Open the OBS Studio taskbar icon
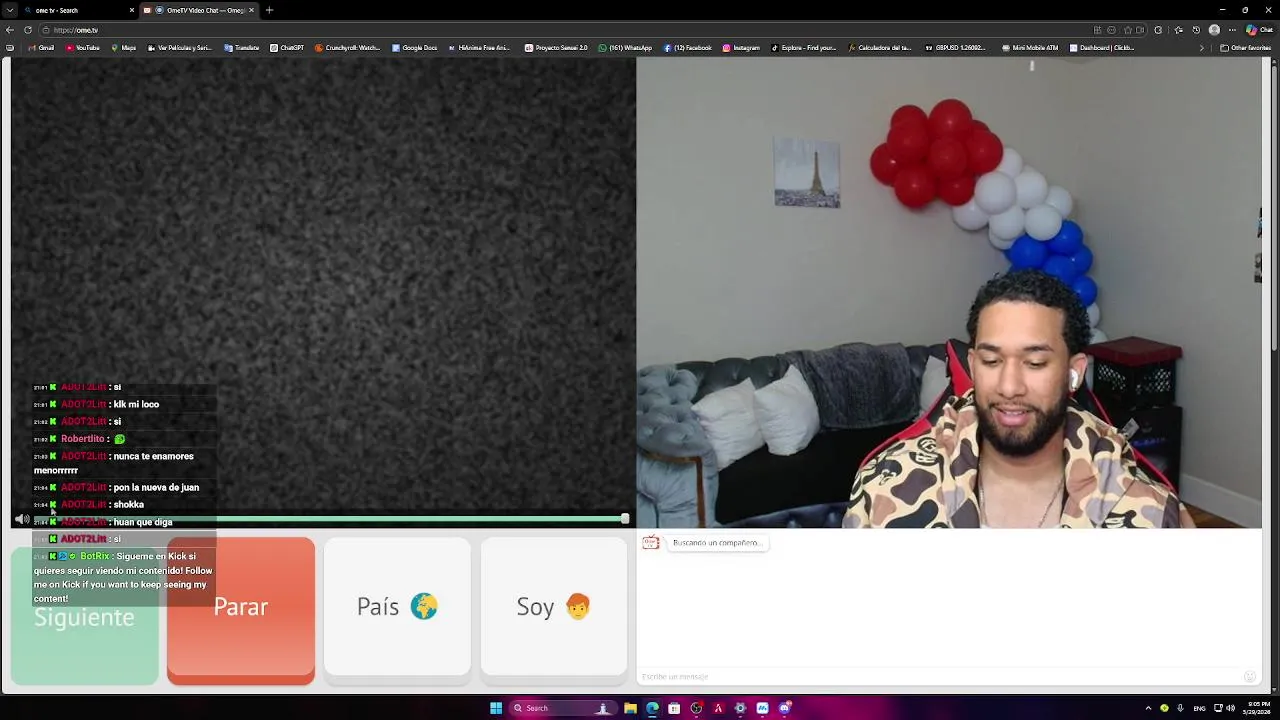Viewport: 1280px width, 720px height. point(696,708)
